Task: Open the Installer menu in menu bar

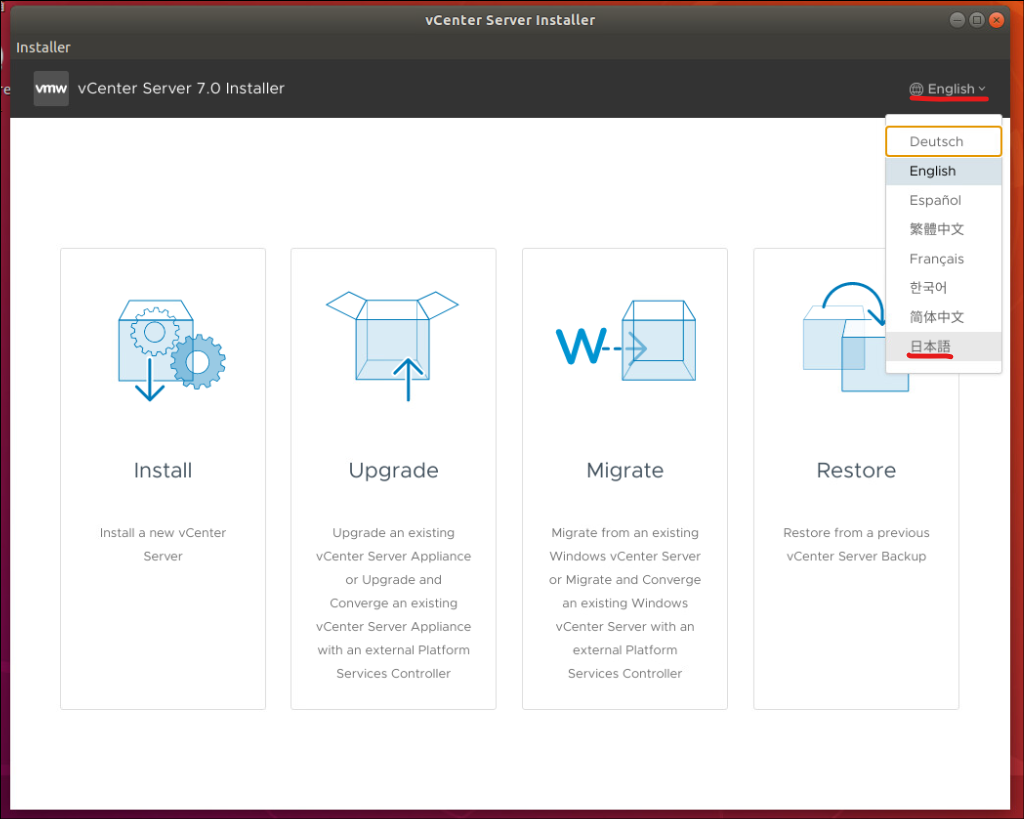Action: pyautogui.click(x=43, y=47)
